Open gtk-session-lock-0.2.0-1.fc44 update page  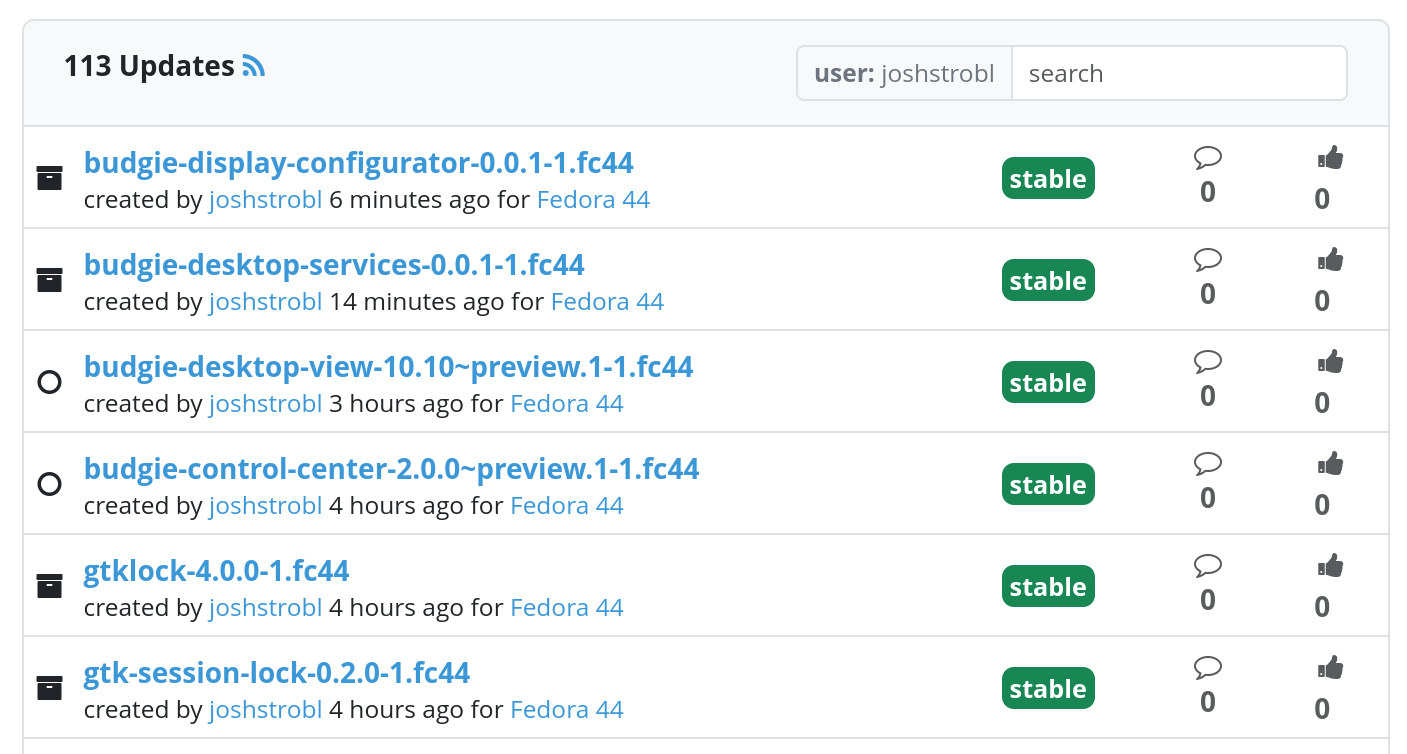click(276, 672)
